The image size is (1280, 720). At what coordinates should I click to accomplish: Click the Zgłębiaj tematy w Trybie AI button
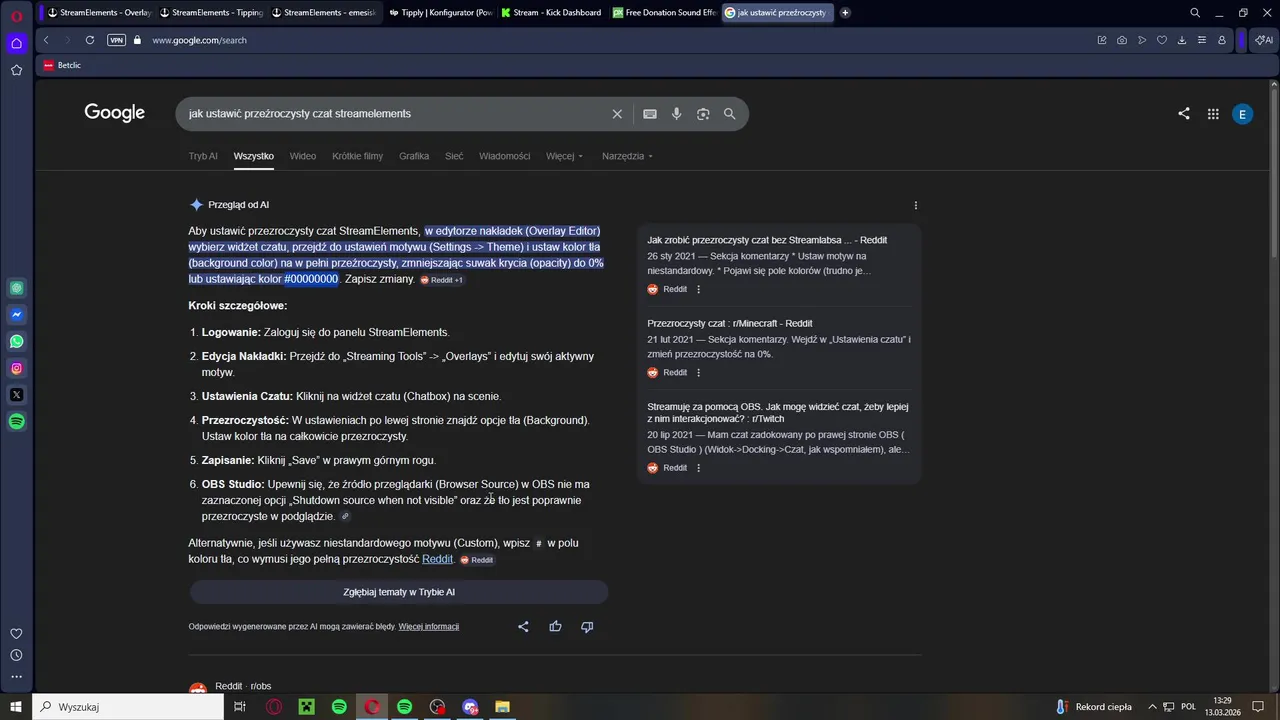coord(399,592)
